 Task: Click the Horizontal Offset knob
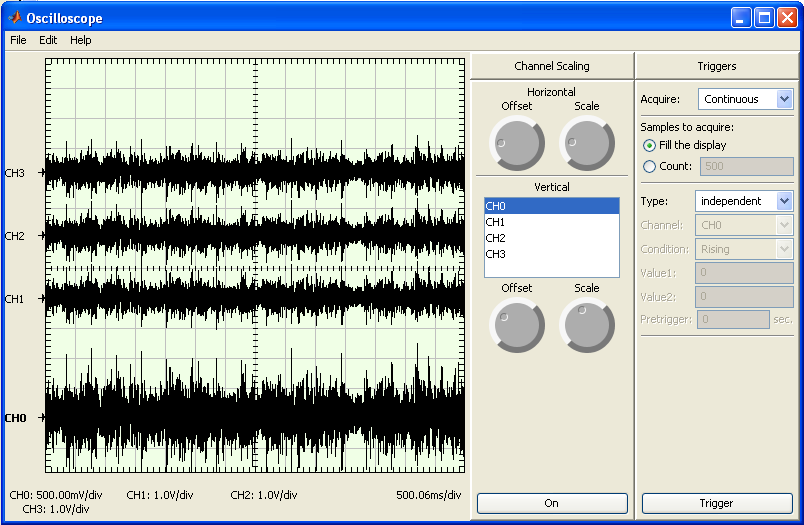[517, 143]
